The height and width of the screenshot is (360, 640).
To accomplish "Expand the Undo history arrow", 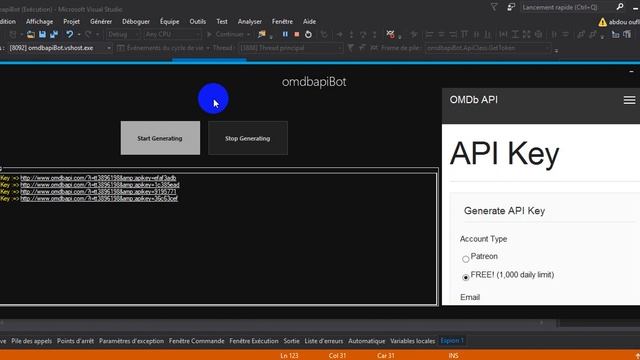I will pos(79,35).
